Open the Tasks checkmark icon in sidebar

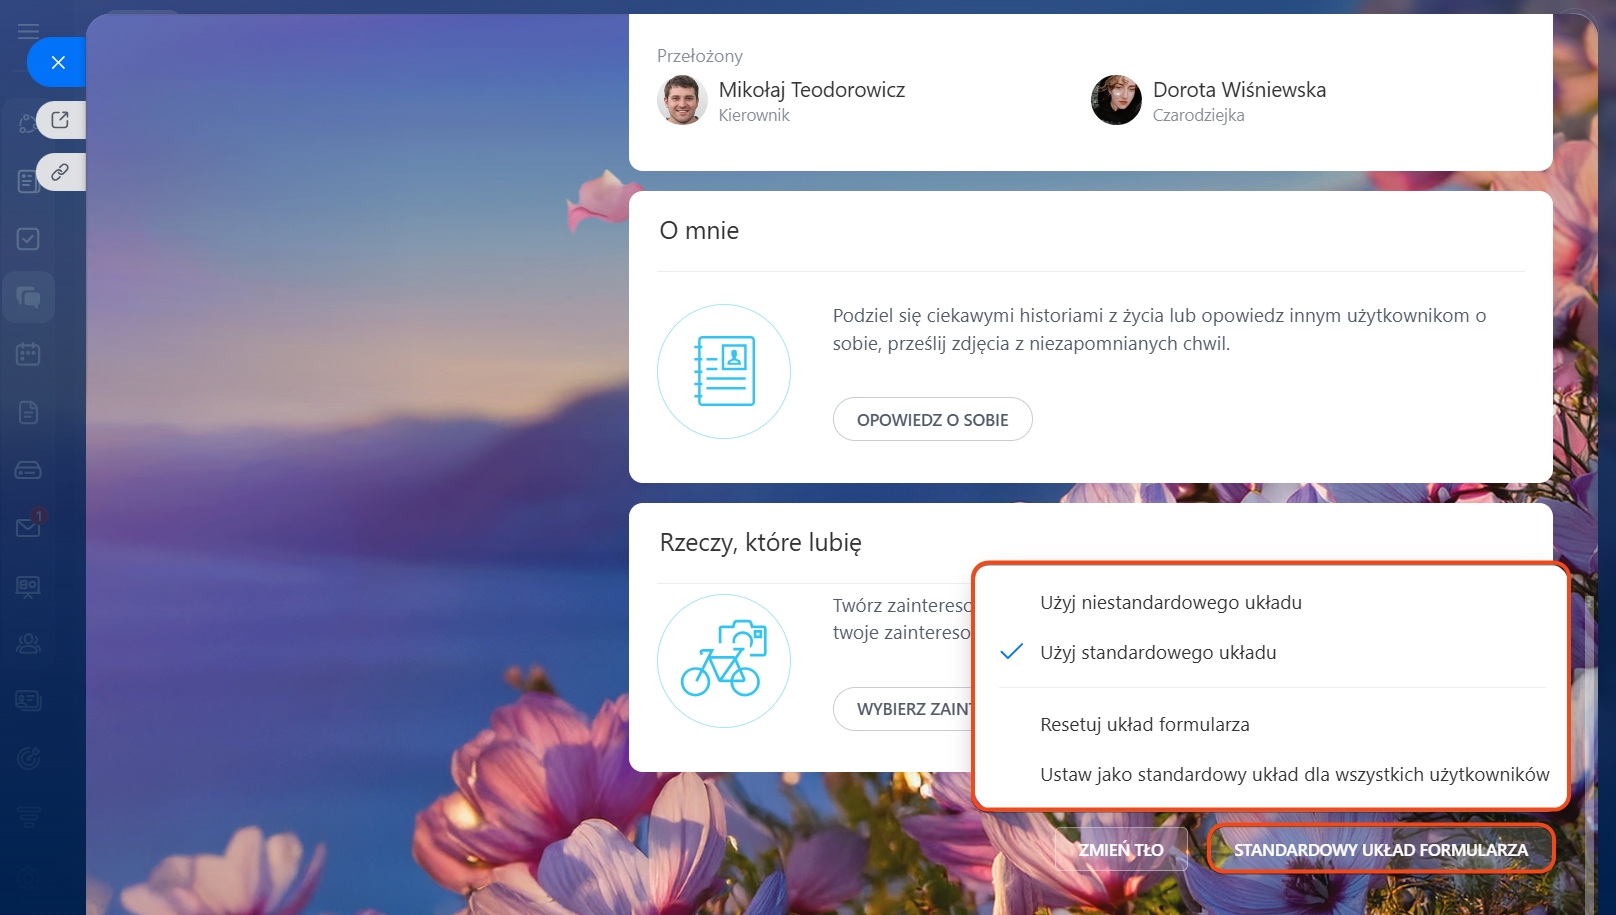click(28, 239)
